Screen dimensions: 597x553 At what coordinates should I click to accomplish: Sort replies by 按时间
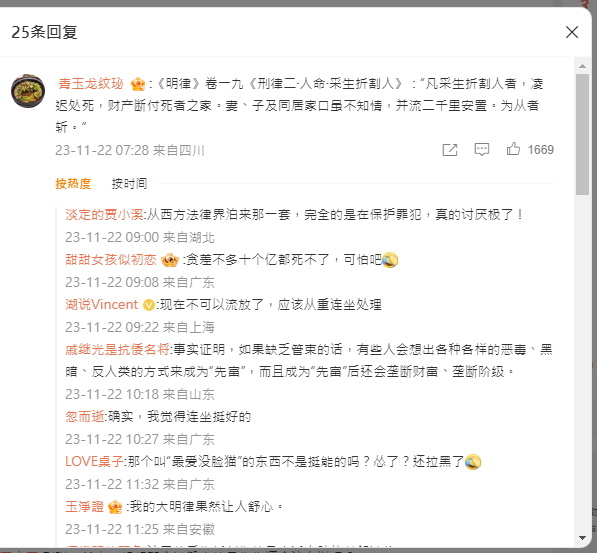point(129,184)
